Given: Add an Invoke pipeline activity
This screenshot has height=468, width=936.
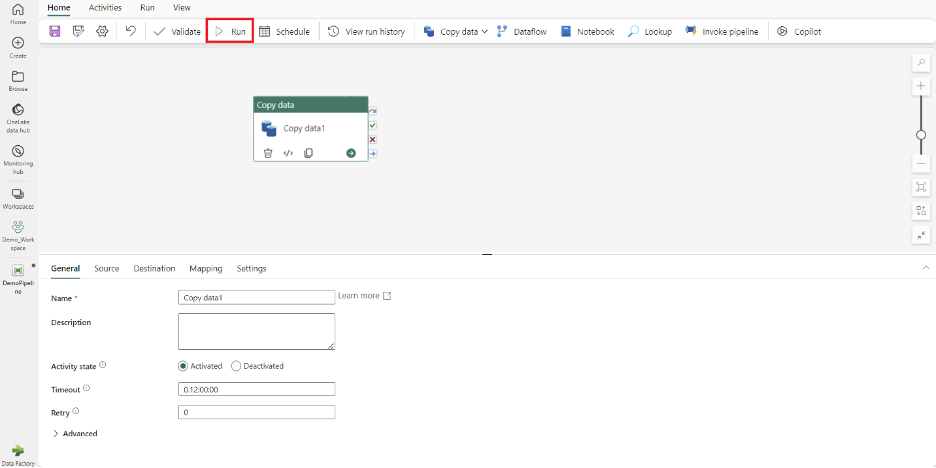Looking at the screenshot, I should [722, 32].
